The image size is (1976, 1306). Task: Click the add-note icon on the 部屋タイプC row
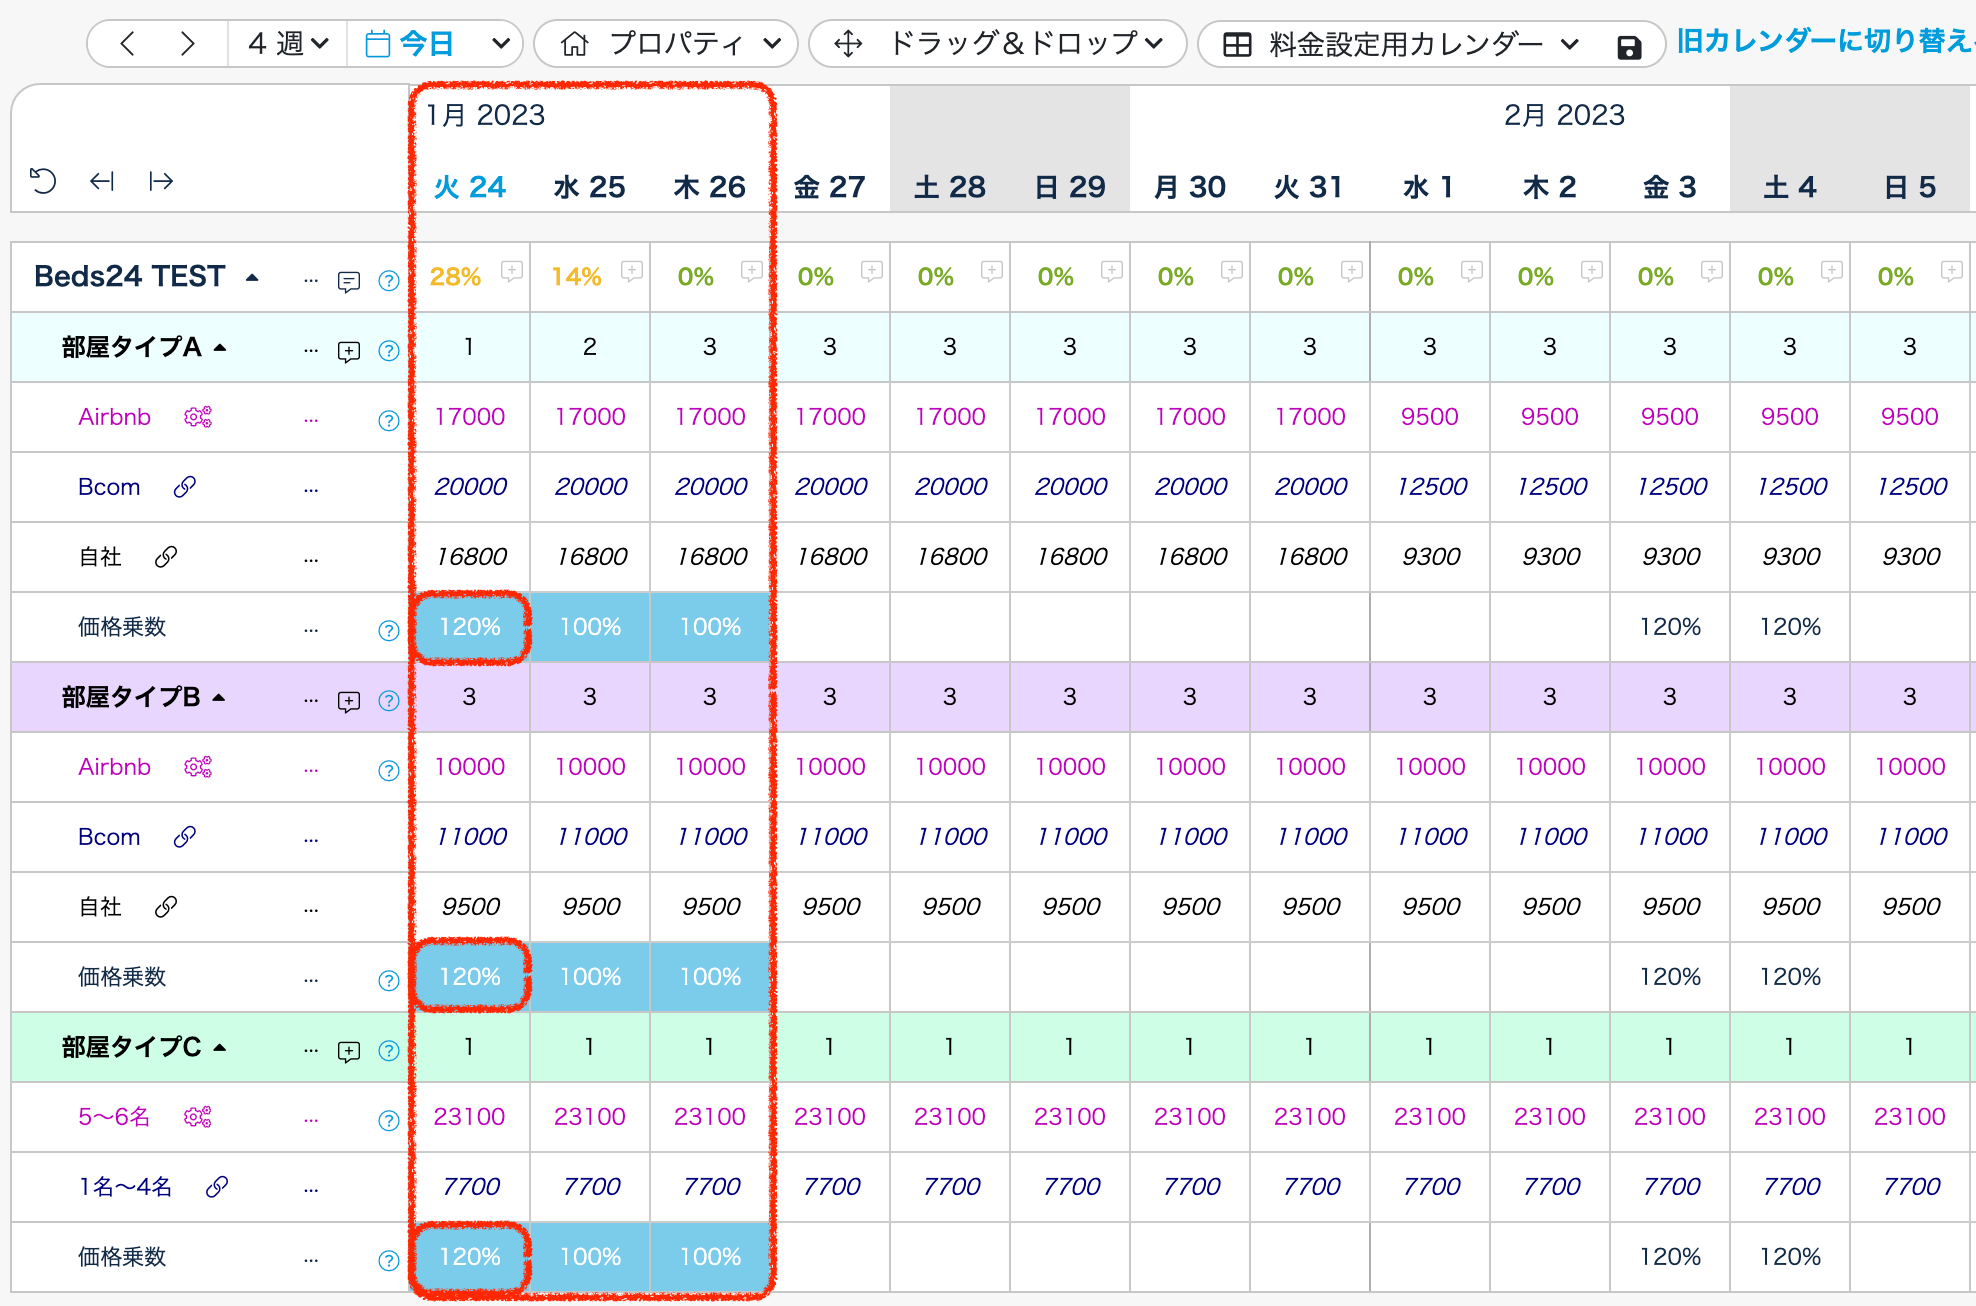[348, 1051]
